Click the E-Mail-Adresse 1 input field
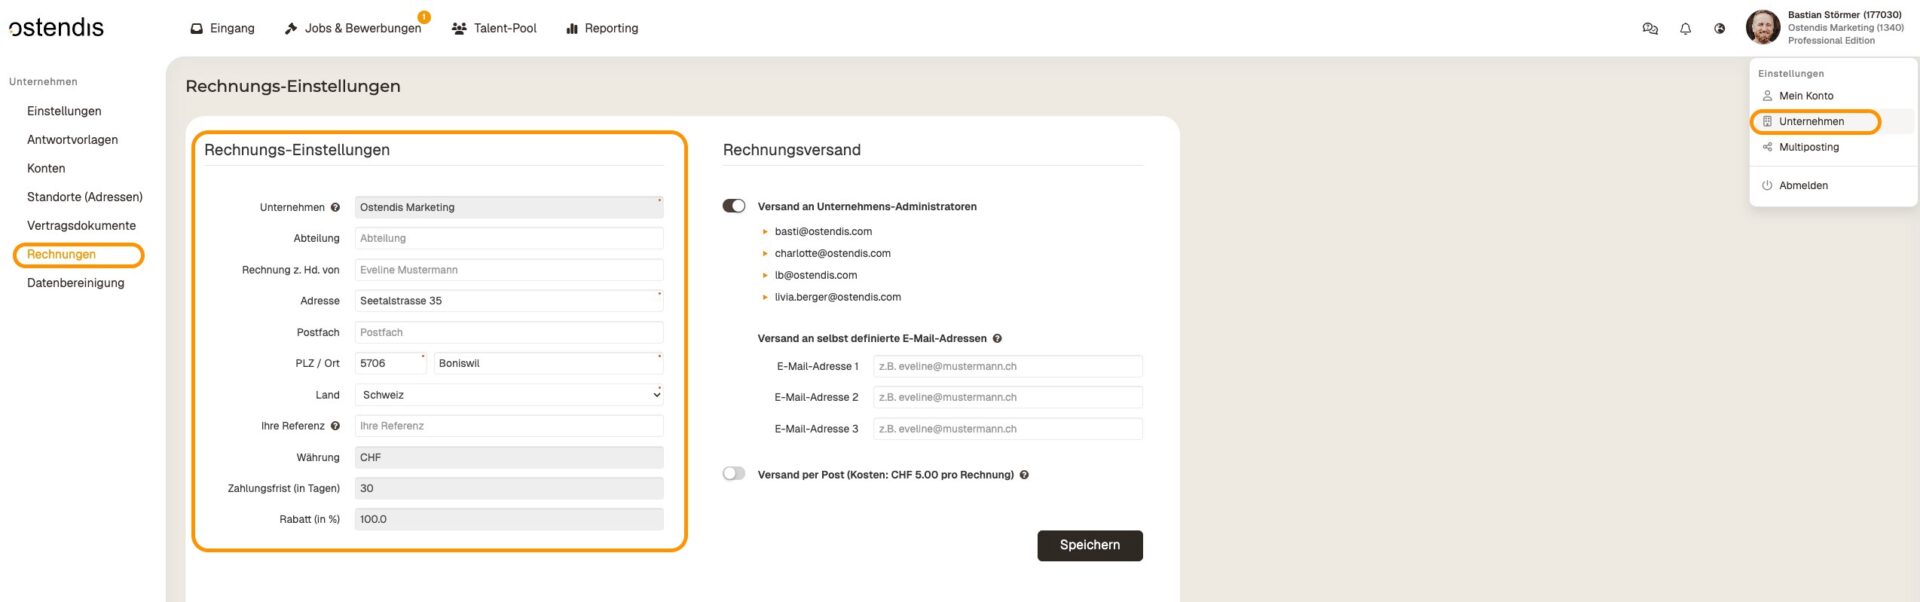This screenshot has width=1920, height=602. click(x=1007, y=367)
